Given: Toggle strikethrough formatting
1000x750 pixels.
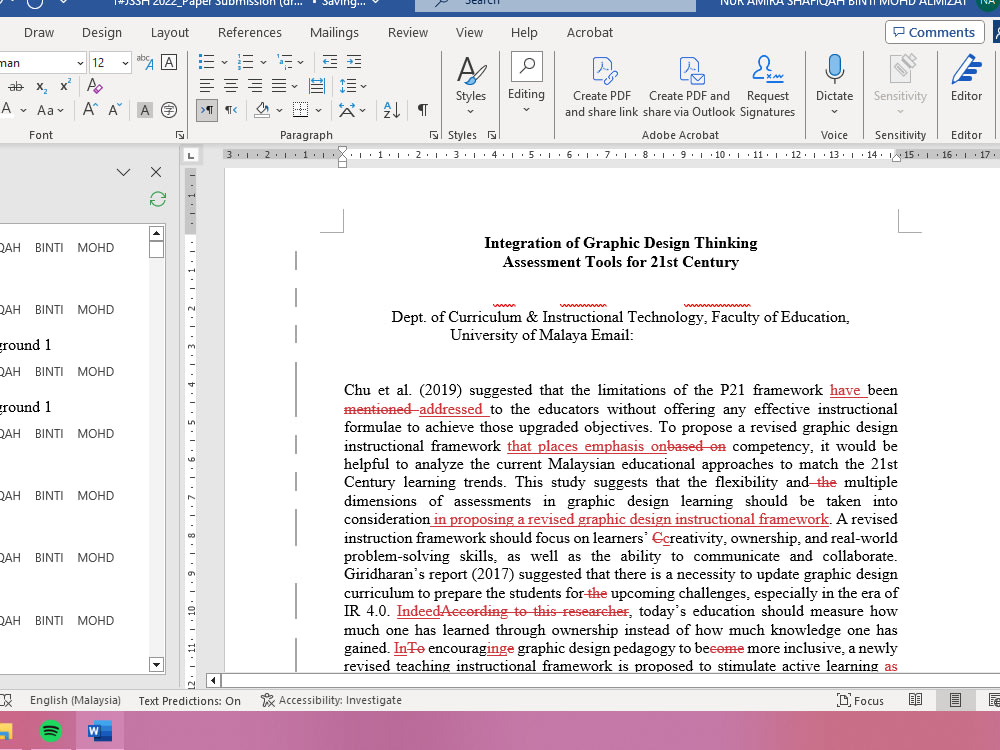Looking at the screenshot, I should pyautogui.click(x=16, y=87).
